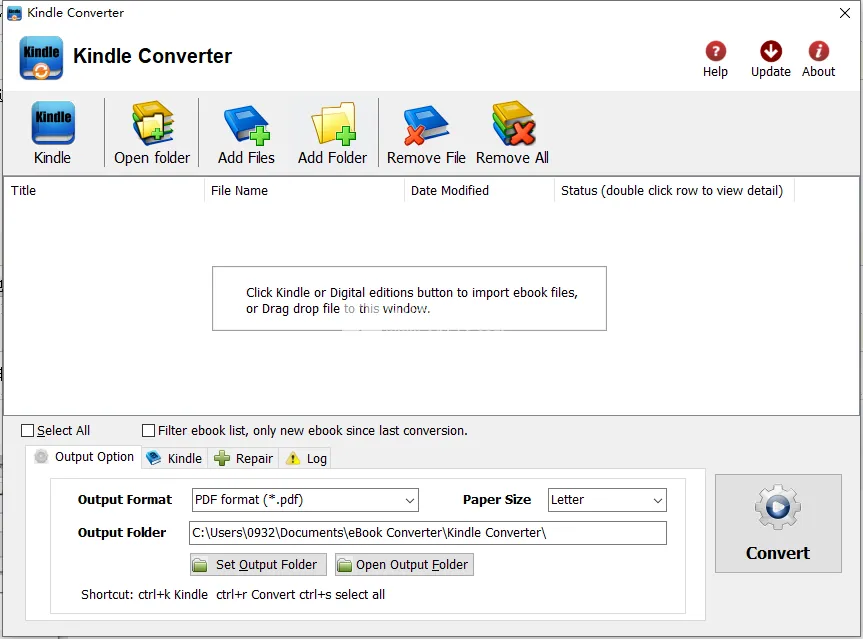Open the Repair tab
The image size is (863, 639).
coord(243,458)
